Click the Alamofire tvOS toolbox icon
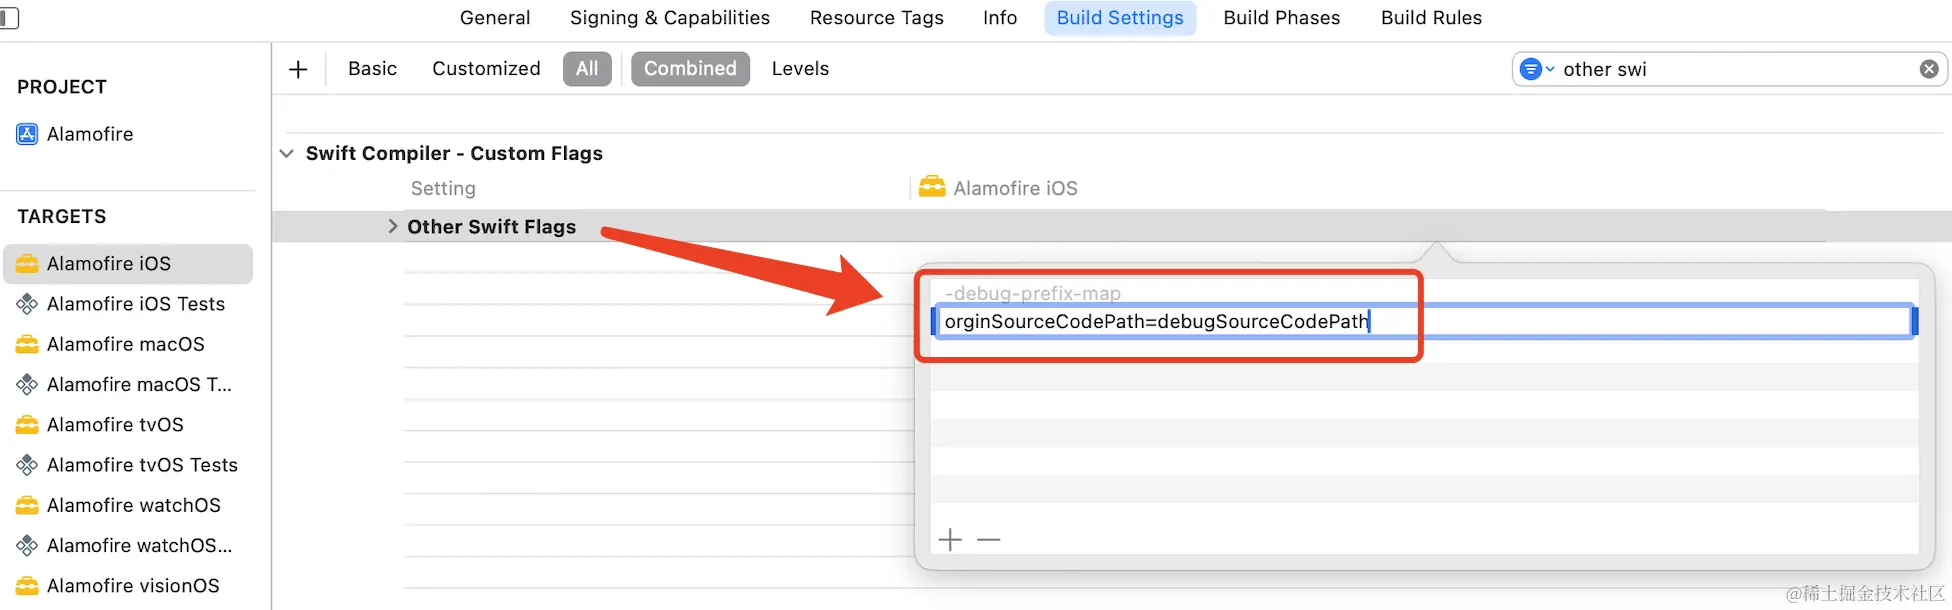The height and width of the screenshot is (610, 1952). (27, 425)
